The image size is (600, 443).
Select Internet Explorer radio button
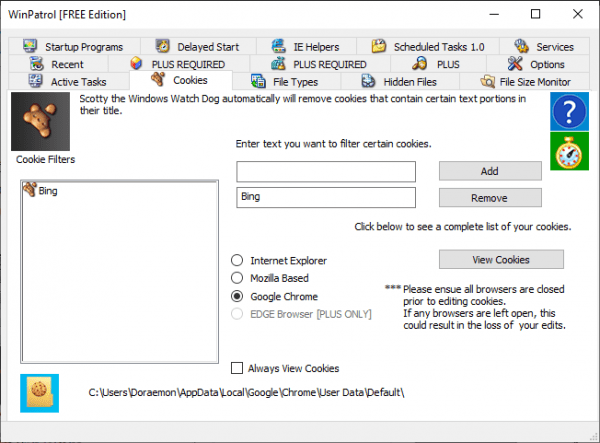pos(237,261)
